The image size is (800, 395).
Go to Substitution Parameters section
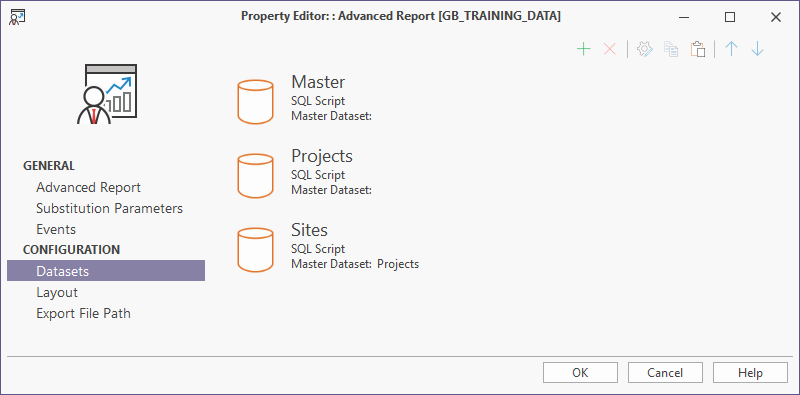[x=109, y=208]
